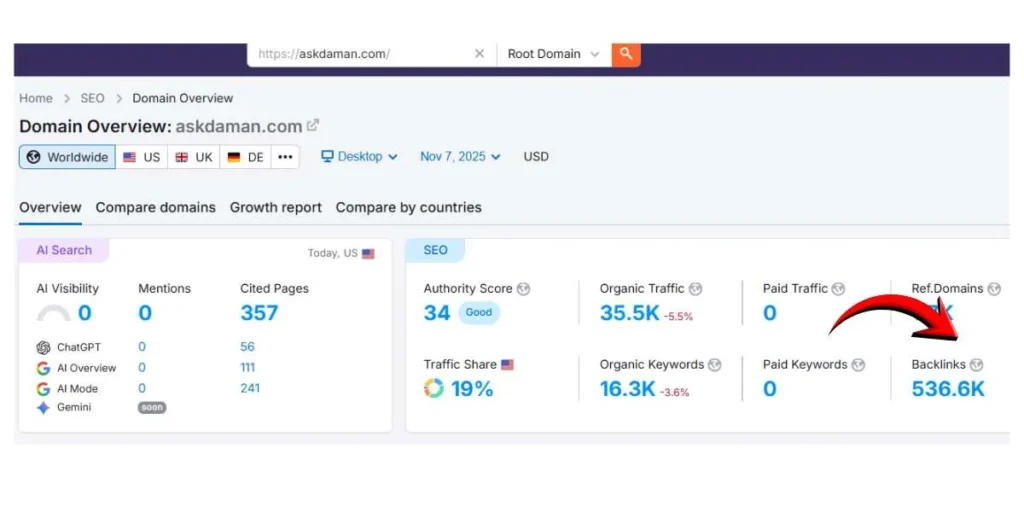The height and width of the screenshot is (512, 1024).
Task: Click the Organic Keywords info icon
Action: click(x=715, y=365)
